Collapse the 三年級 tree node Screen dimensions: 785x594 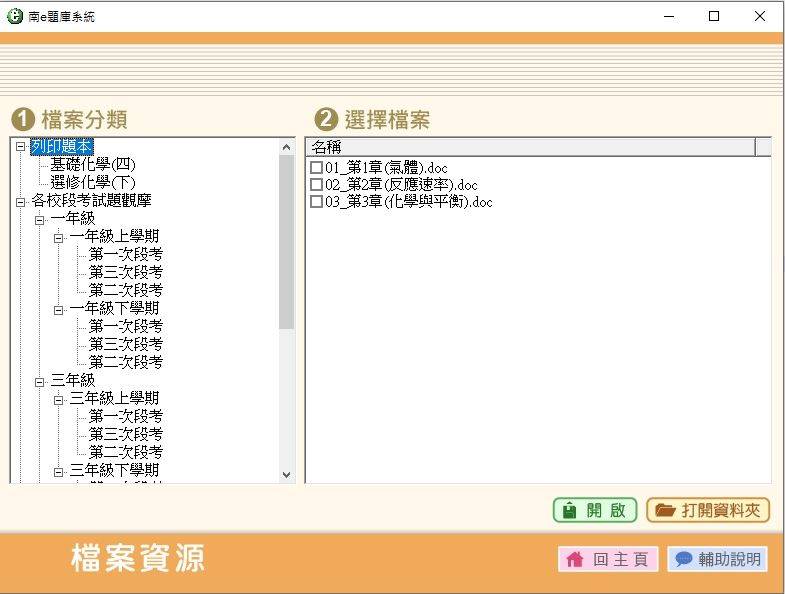pyautogui.click(x=40, y=382)
